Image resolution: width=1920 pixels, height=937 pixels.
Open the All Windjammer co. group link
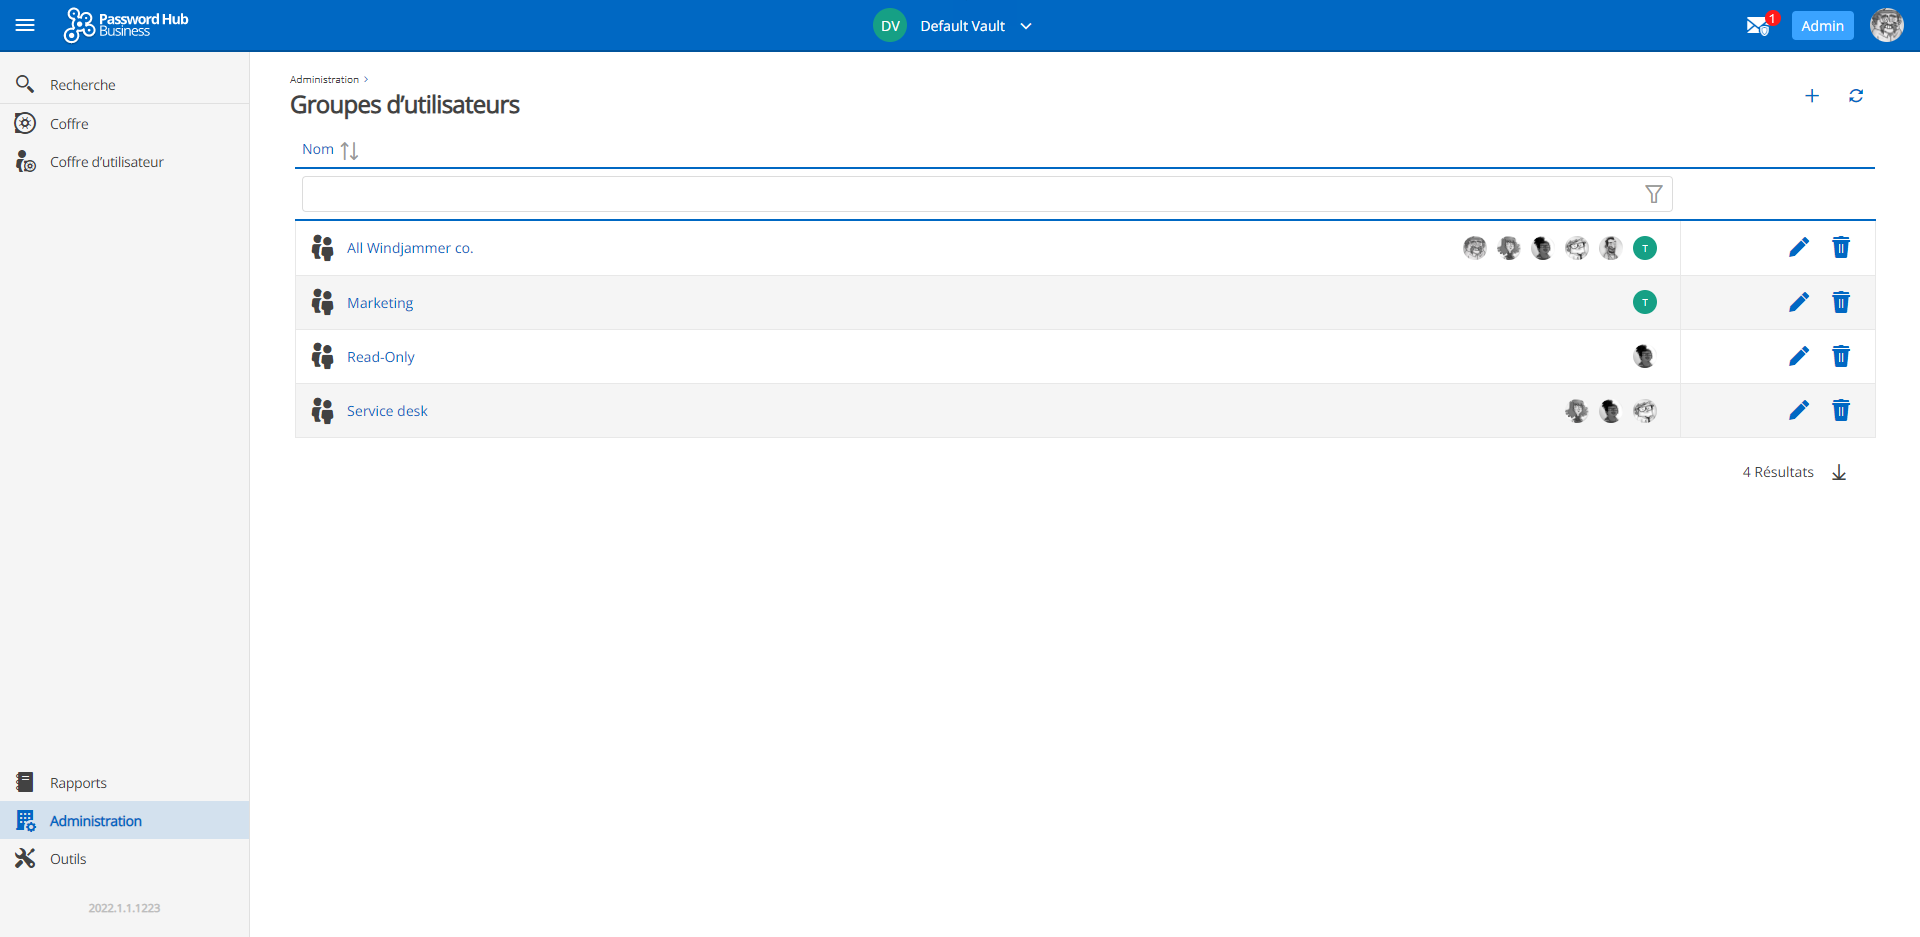[x=410, y=248]
